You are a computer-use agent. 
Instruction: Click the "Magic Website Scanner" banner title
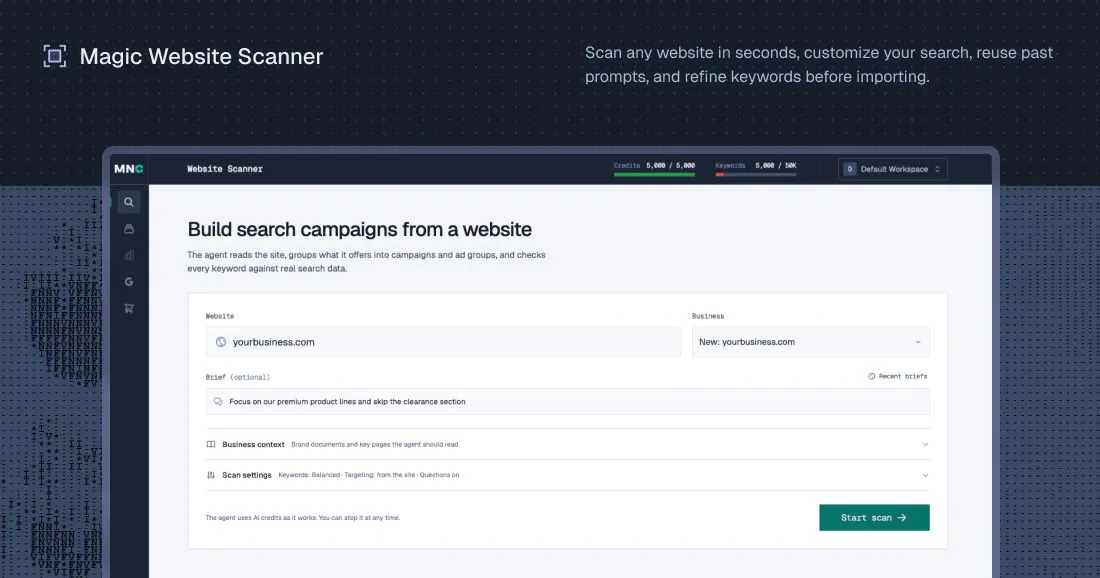pyautogui.click(x=201, y=56)
